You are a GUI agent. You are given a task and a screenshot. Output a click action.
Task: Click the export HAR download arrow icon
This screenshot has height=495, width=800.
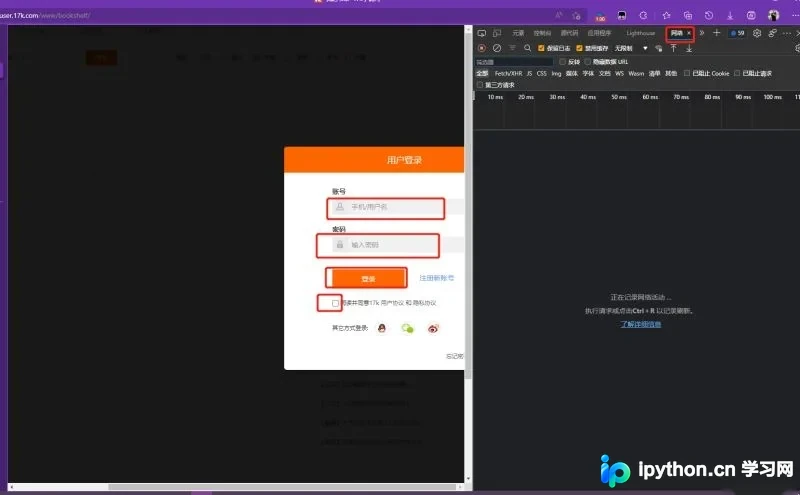click(689, 48)
